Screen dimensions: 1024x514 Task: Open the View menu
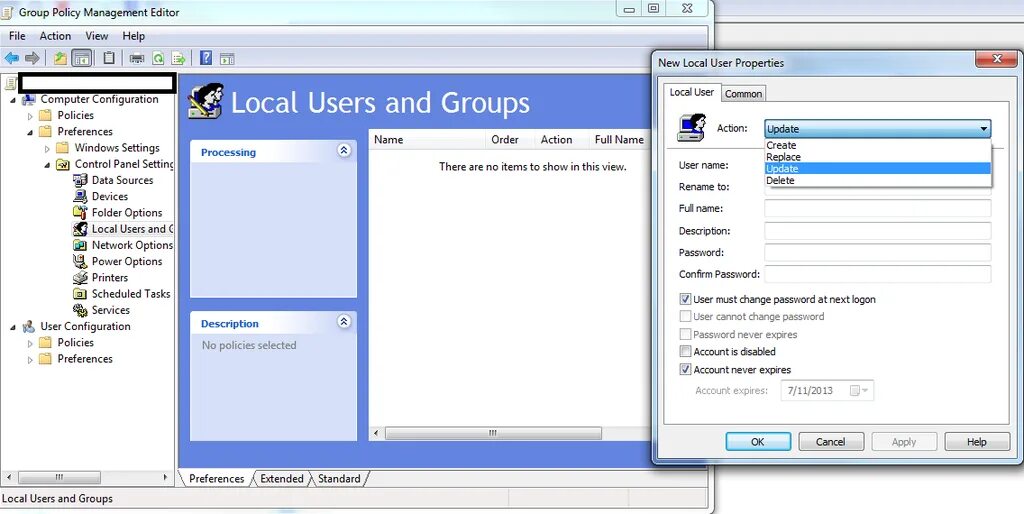pos(97,36)
